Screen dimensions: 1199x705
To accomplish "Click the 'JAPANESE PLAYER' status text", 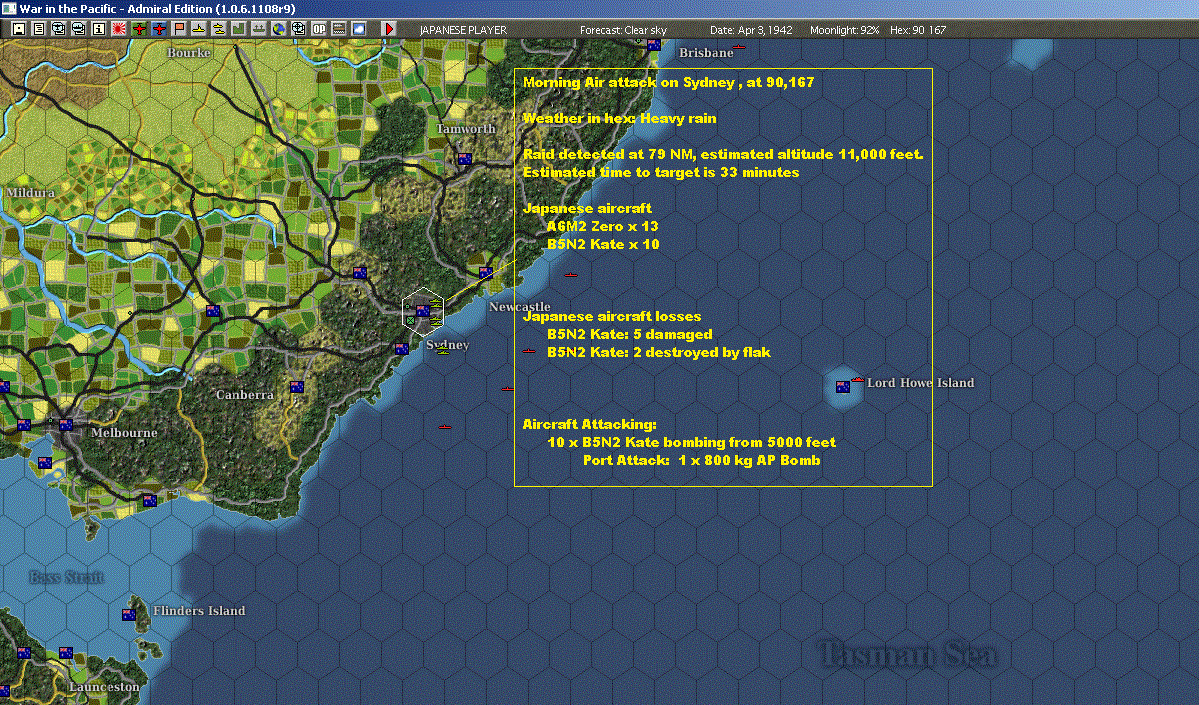I will 463,30.
